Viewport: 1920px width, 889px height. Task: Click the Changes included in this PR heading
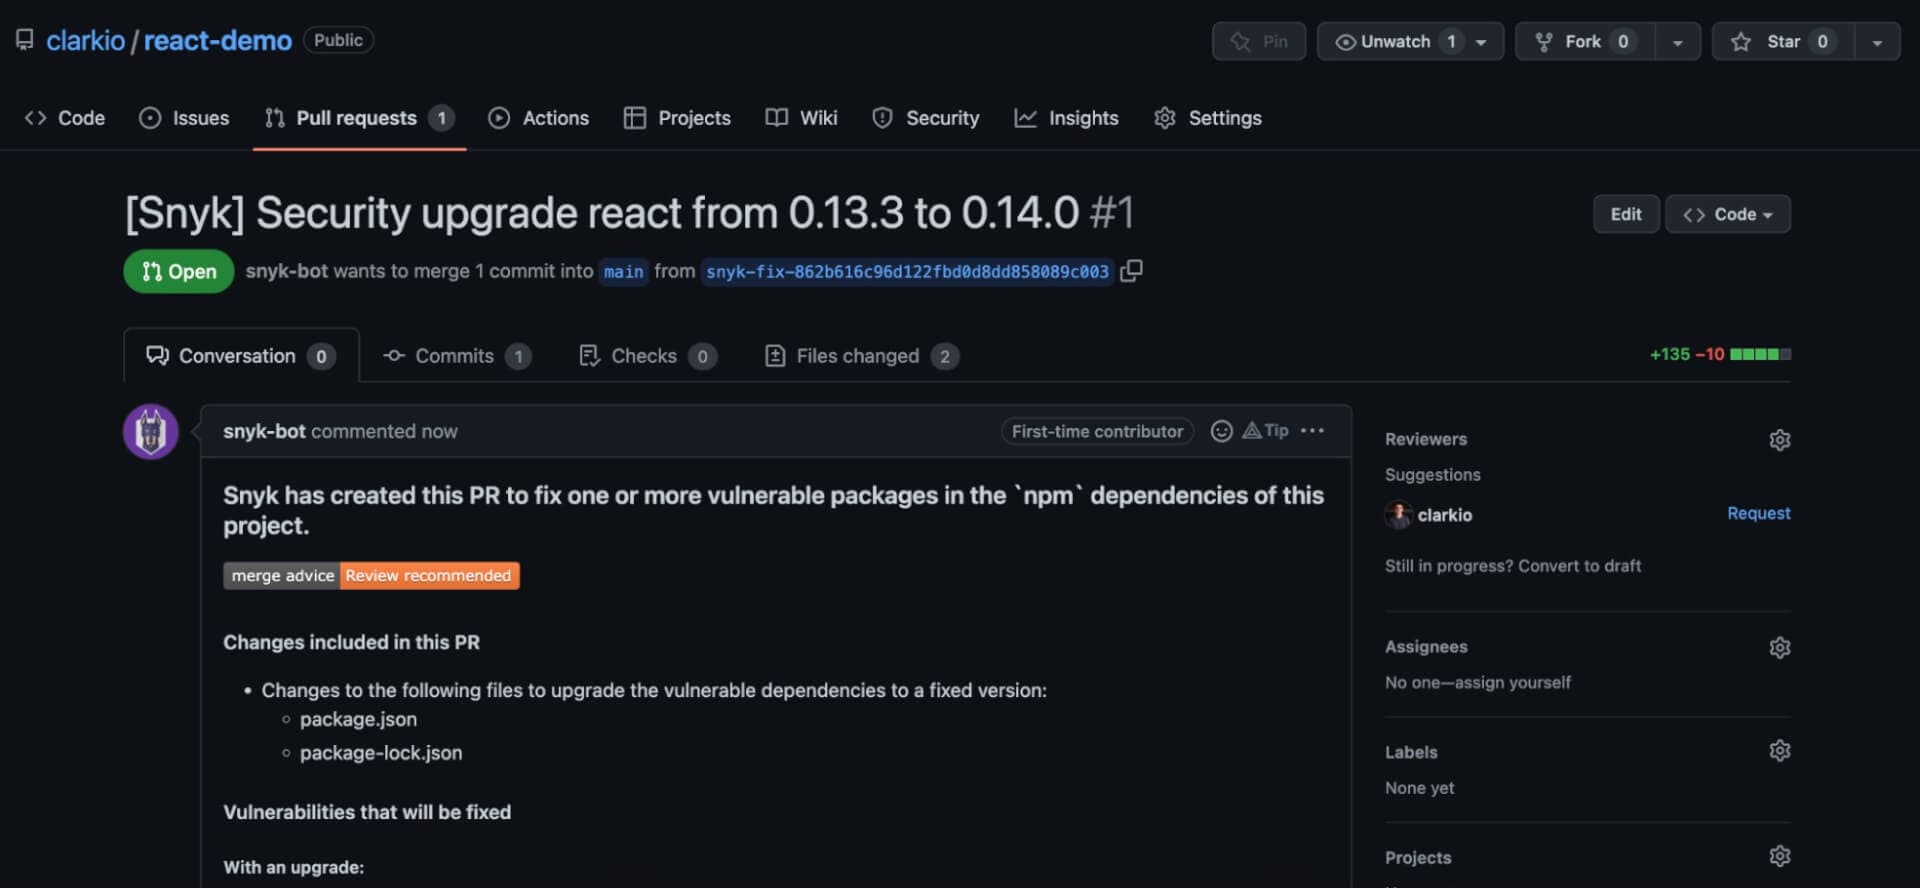(351, 643)
